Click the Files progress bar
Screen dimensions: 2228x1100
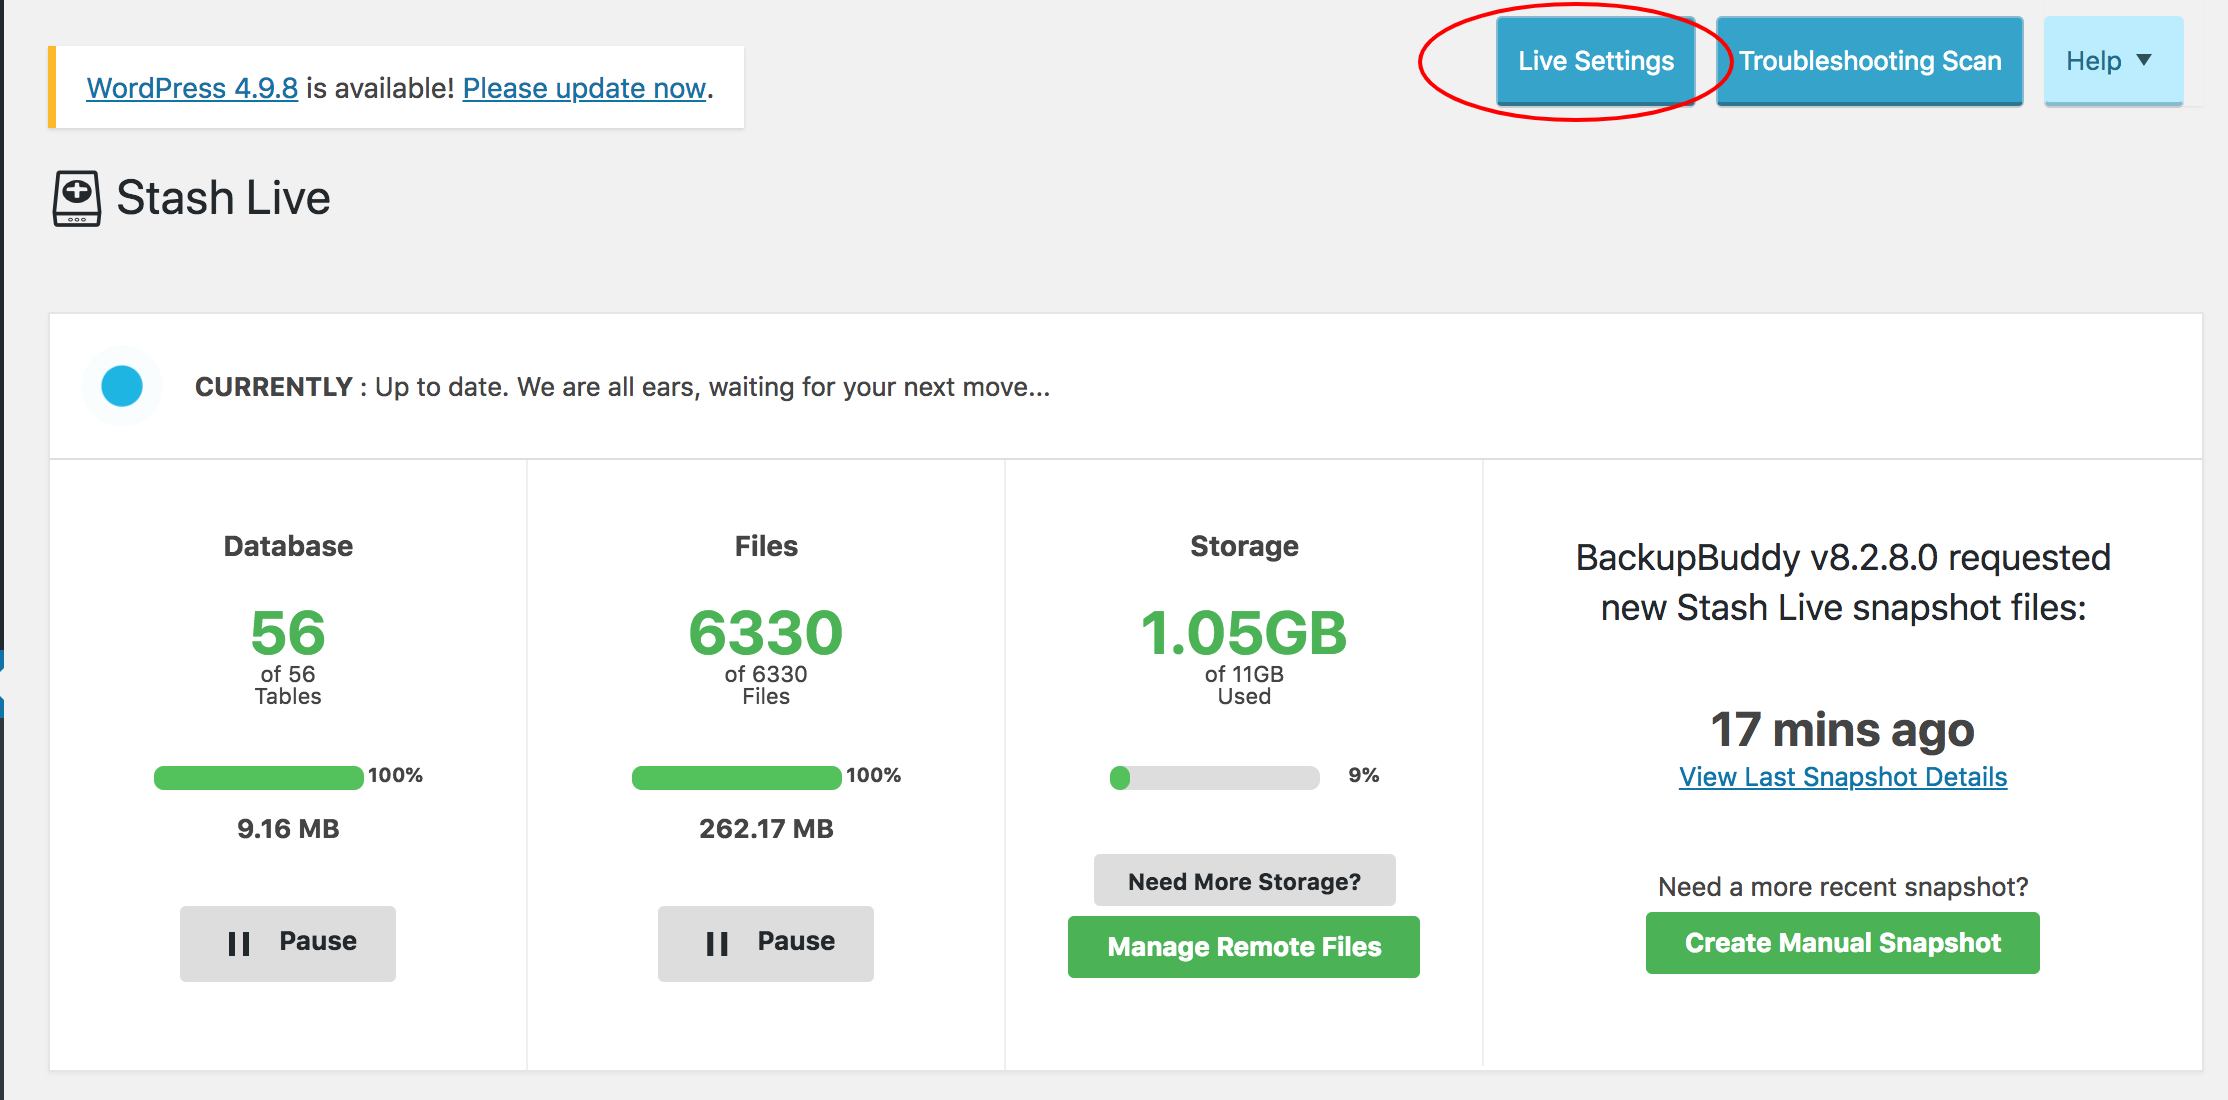(x=736, y=777)
